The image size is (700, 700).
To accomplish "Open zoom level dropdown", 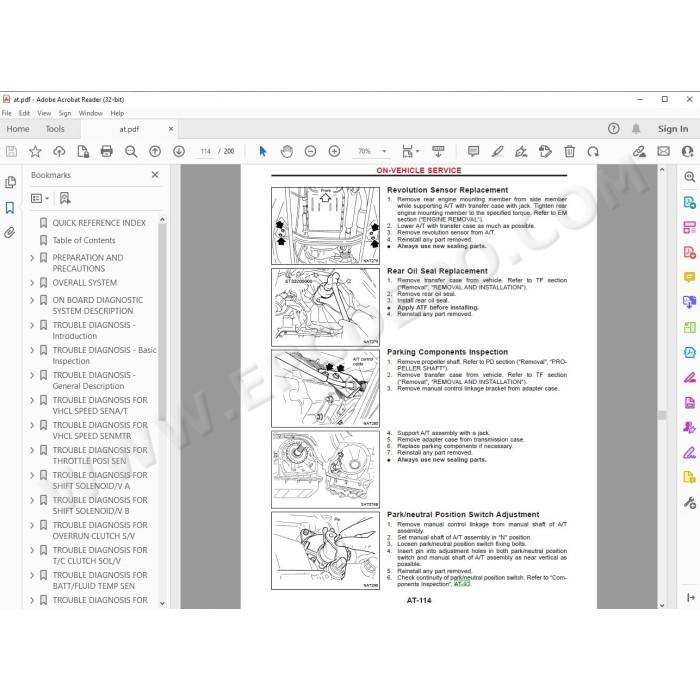I will pos(384,152).
